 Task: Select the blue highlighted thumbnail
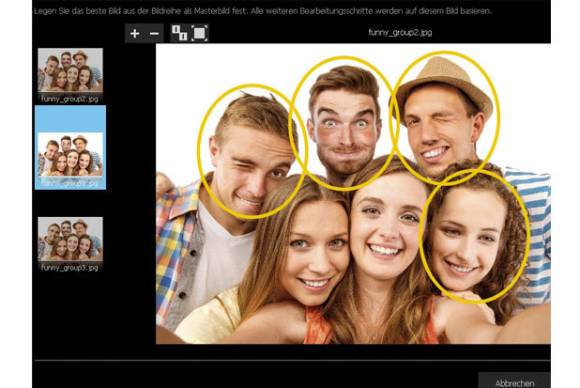pos(70,148)
